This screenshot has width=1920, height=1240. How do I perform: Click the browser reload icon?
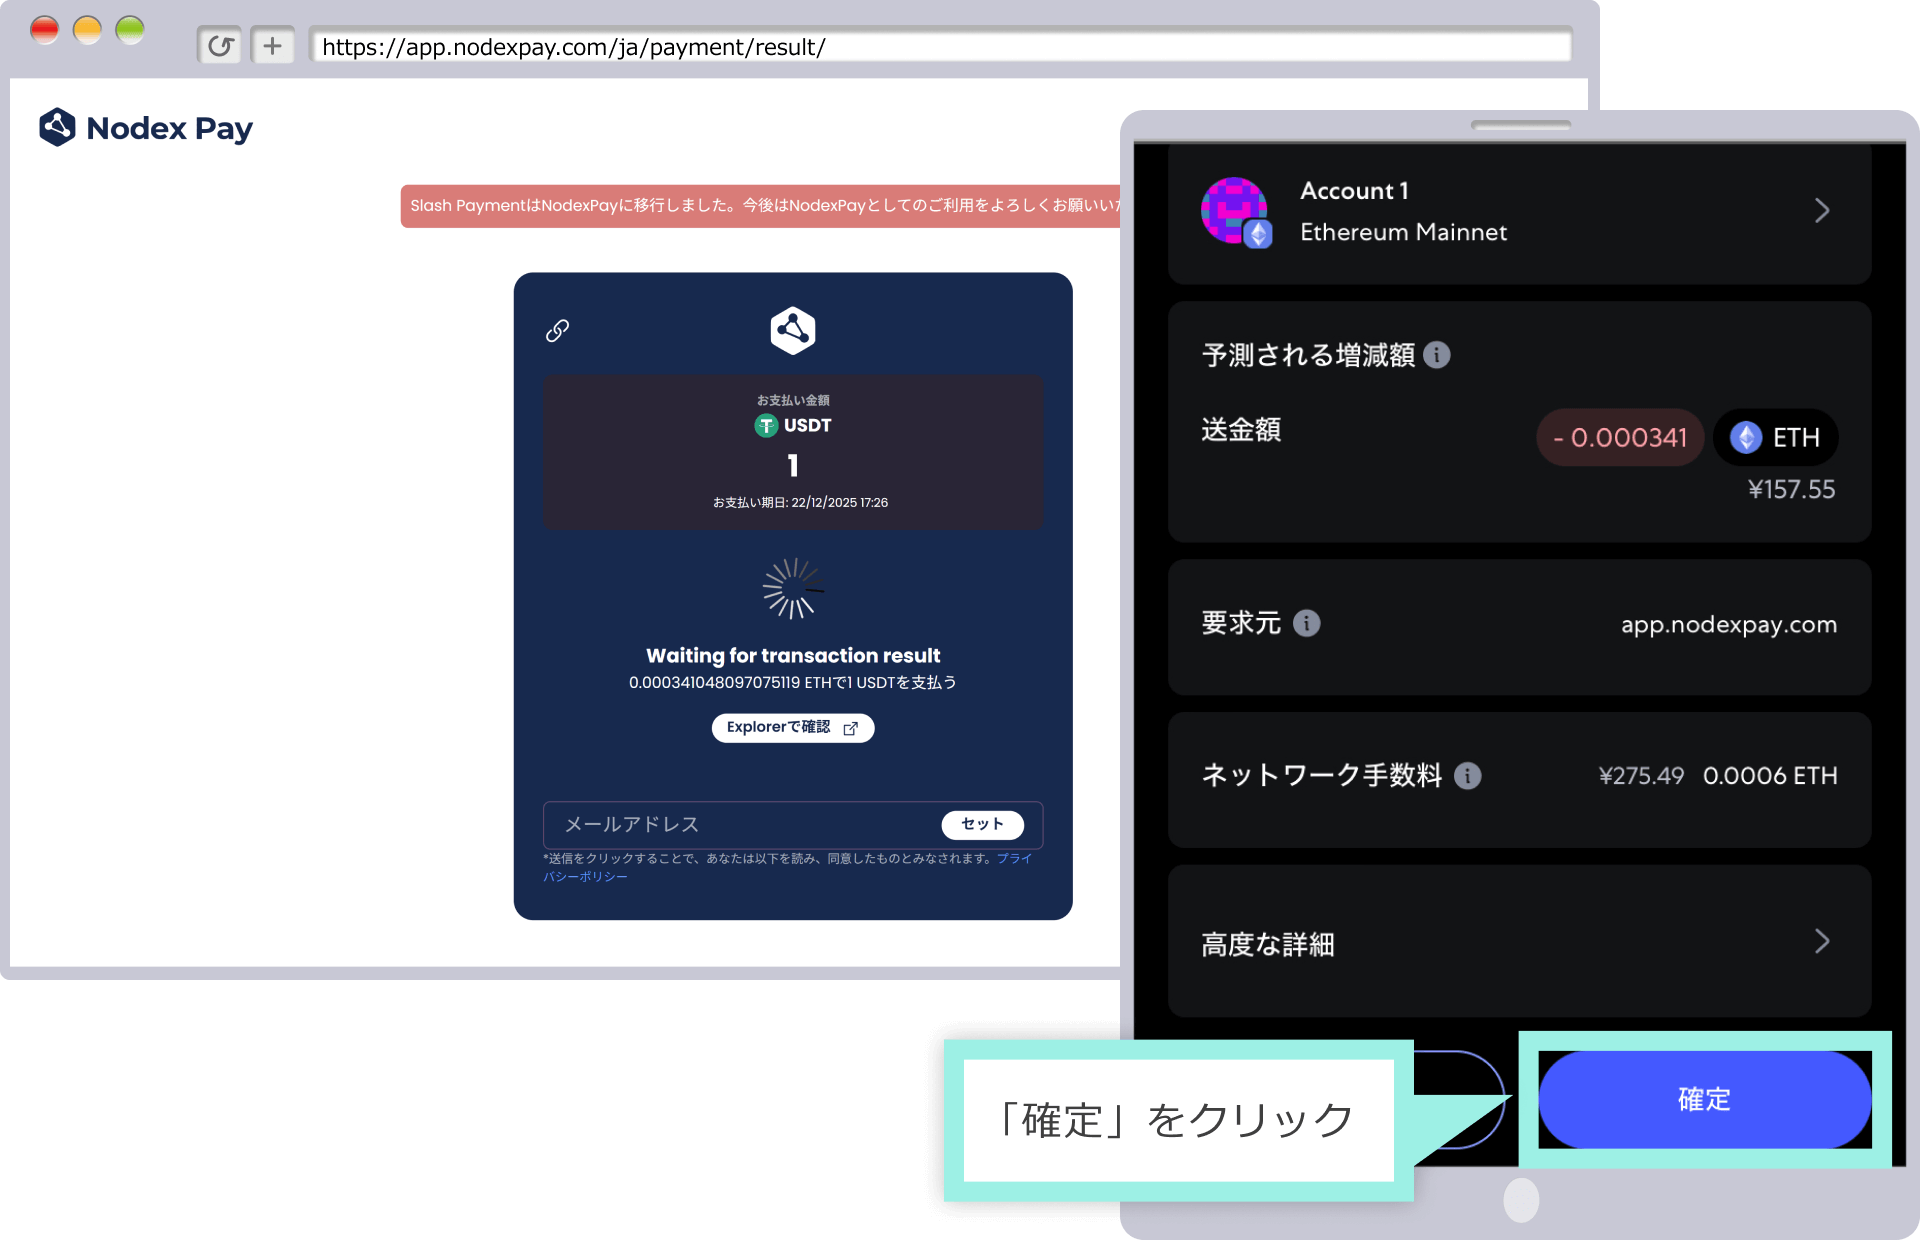pyautogui.click(x=220, y=45)
